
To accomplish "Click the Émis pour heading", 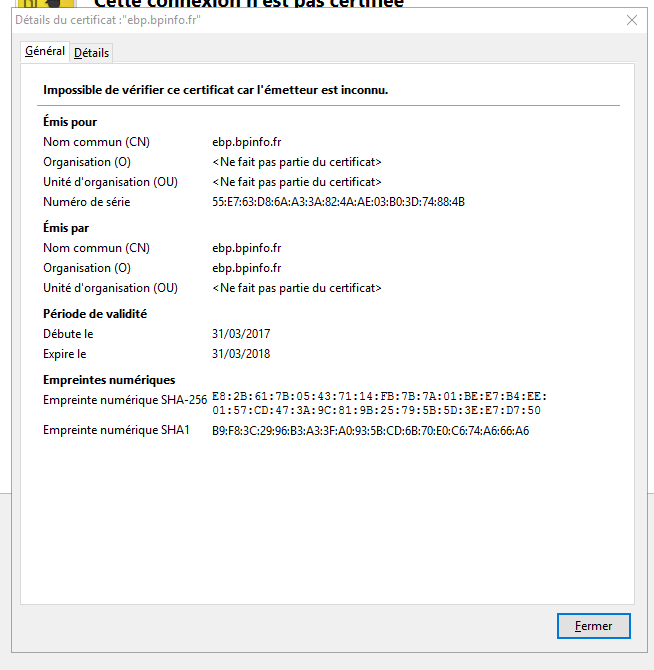I will point(70,122).
